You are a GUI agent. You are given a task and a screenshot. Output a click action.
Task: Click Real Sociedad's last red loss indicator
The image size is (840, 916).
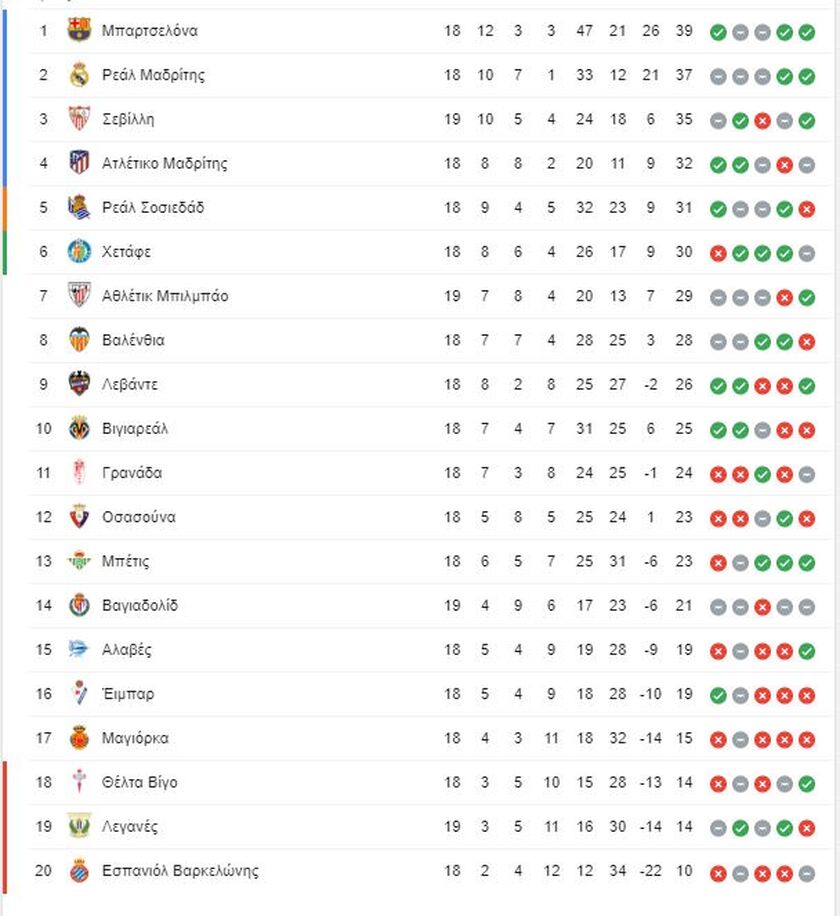click(x=807, y=209)
